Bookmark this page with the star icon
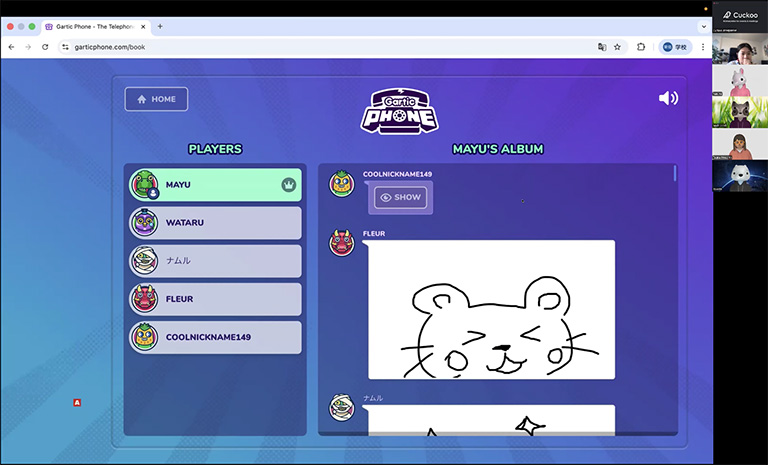 [x=617, y=47]
